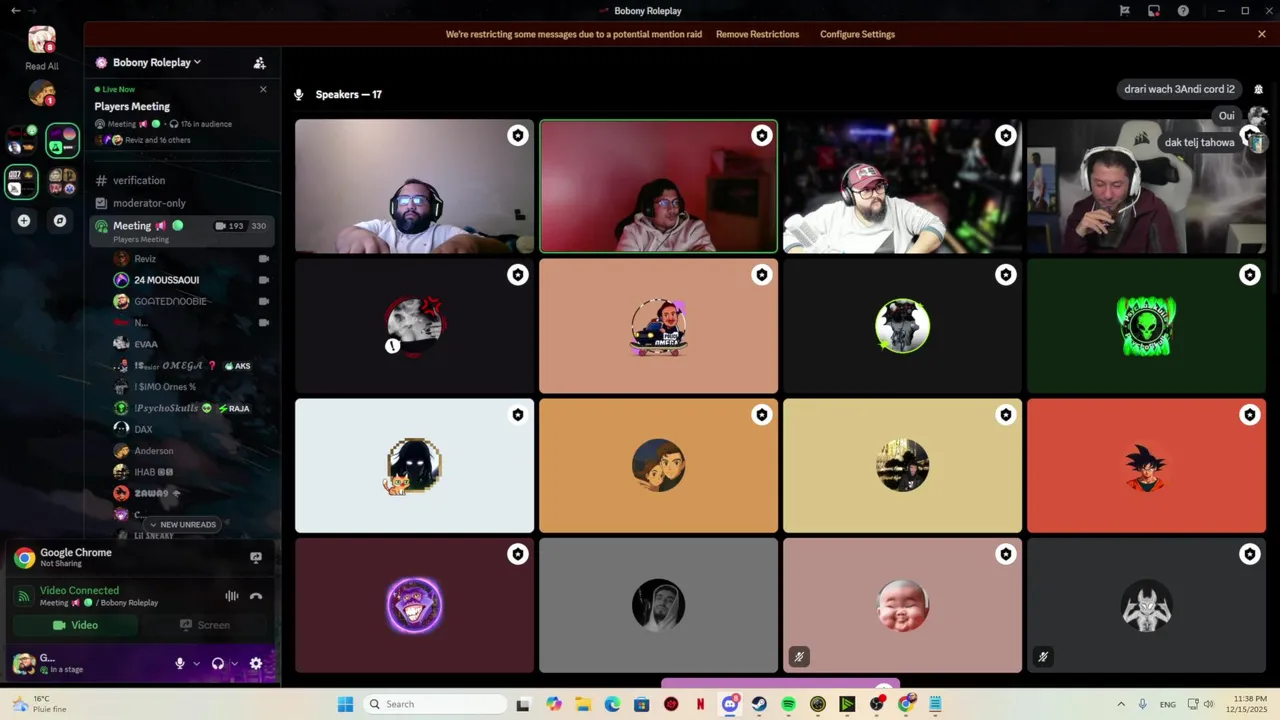
Task: Click moderator shield on first webcam tile
Action: tap(517, 135)
